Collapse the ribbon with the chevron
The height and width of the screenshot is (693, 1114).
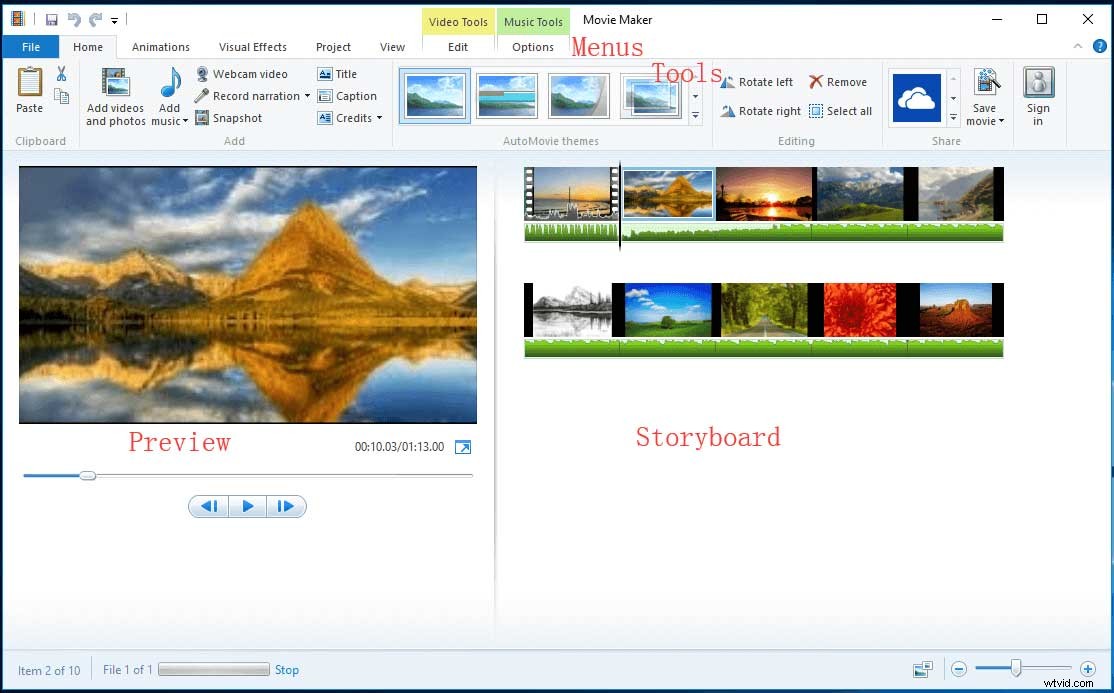pyautogui.click(x=1078, y=46)
